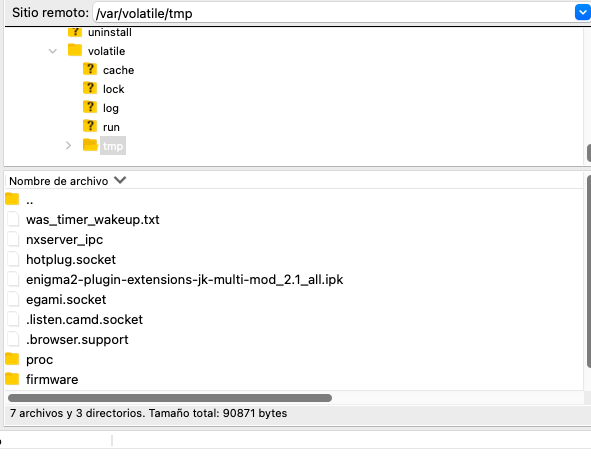The image size is (591, 470).
Task: Click the tmp open folder icon
Action: point(90,145)
